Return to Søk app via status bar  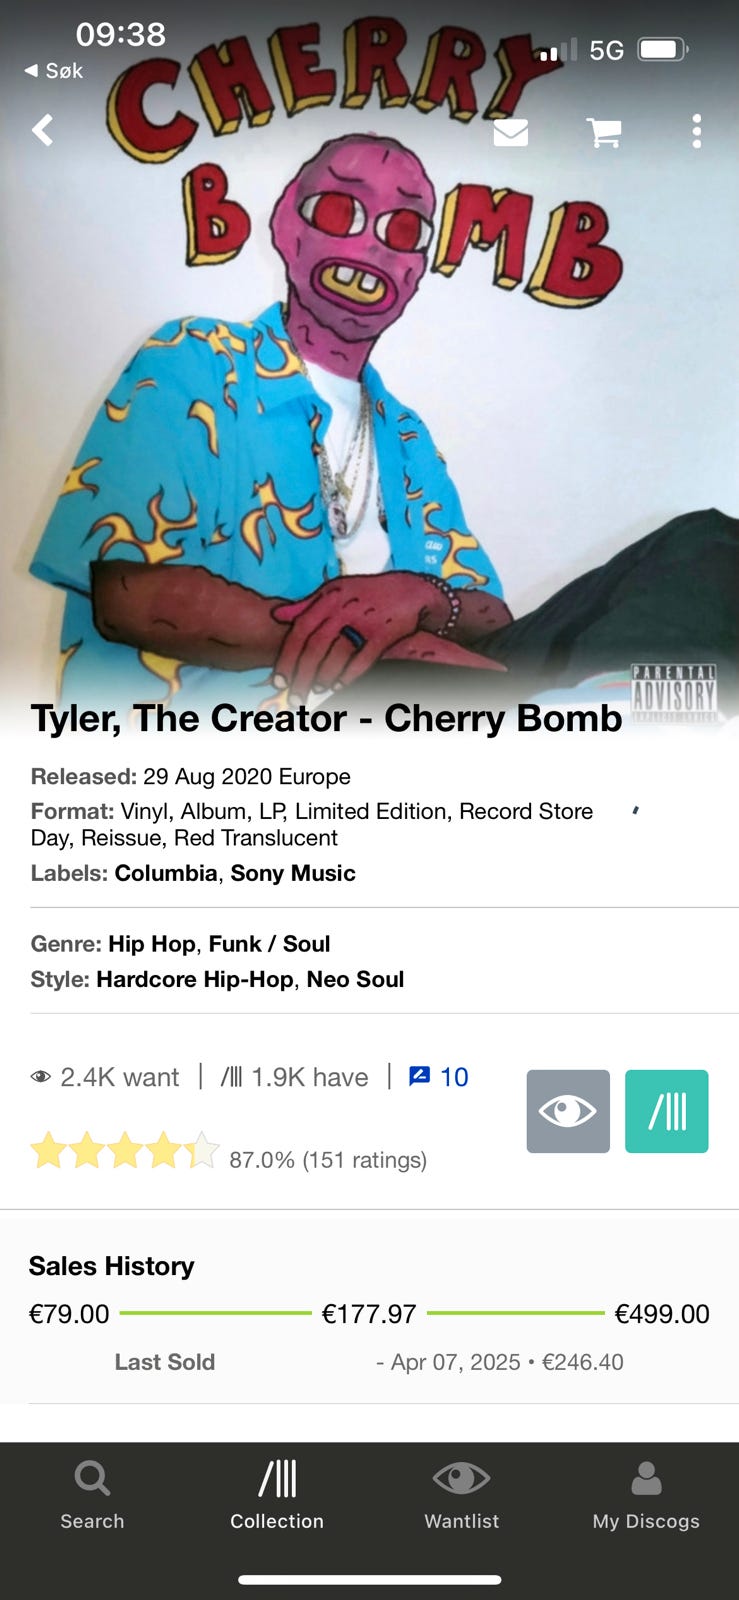click(x=54, y=71)
